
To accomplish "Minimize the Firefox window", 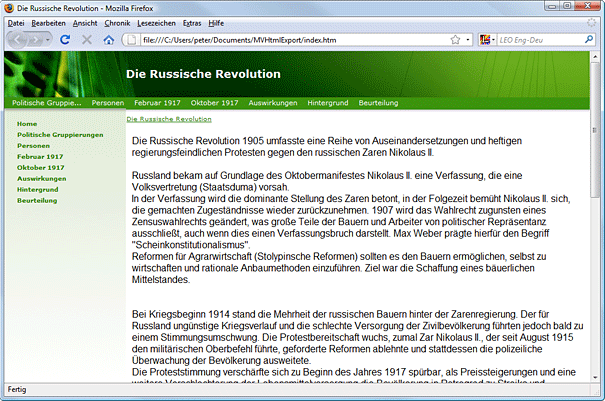I will point(553,6).
